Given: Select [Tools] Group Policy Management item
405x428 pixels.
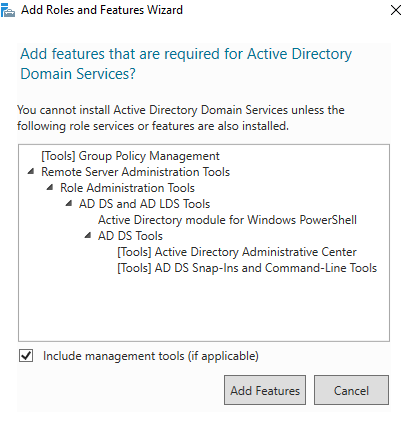Looking at the screenshot, I should (130, 156).
